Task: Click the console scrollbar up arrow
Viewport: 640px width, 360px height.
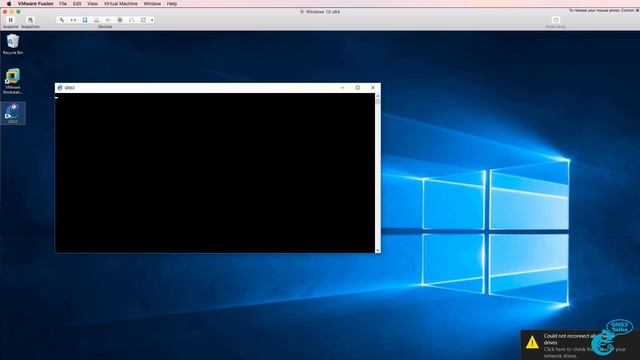Action: click(x=378, y=96)
